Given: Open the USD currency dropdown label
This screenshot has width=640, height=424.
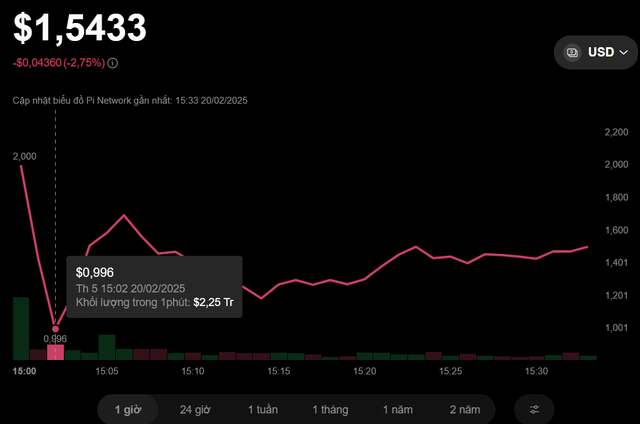Looking at the screenshot, I should (x=601, y=52).
